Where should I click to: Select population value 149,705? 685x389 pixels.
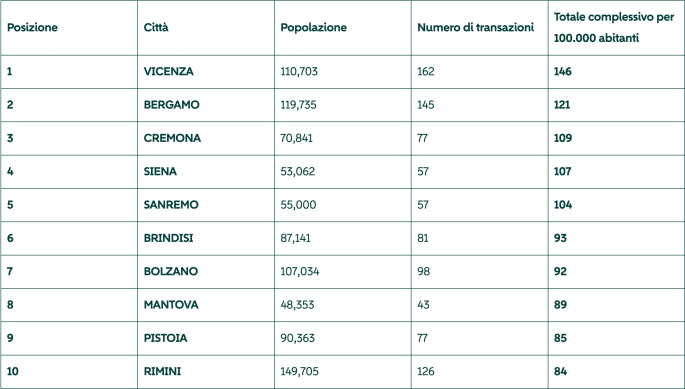tap(300, 372)
